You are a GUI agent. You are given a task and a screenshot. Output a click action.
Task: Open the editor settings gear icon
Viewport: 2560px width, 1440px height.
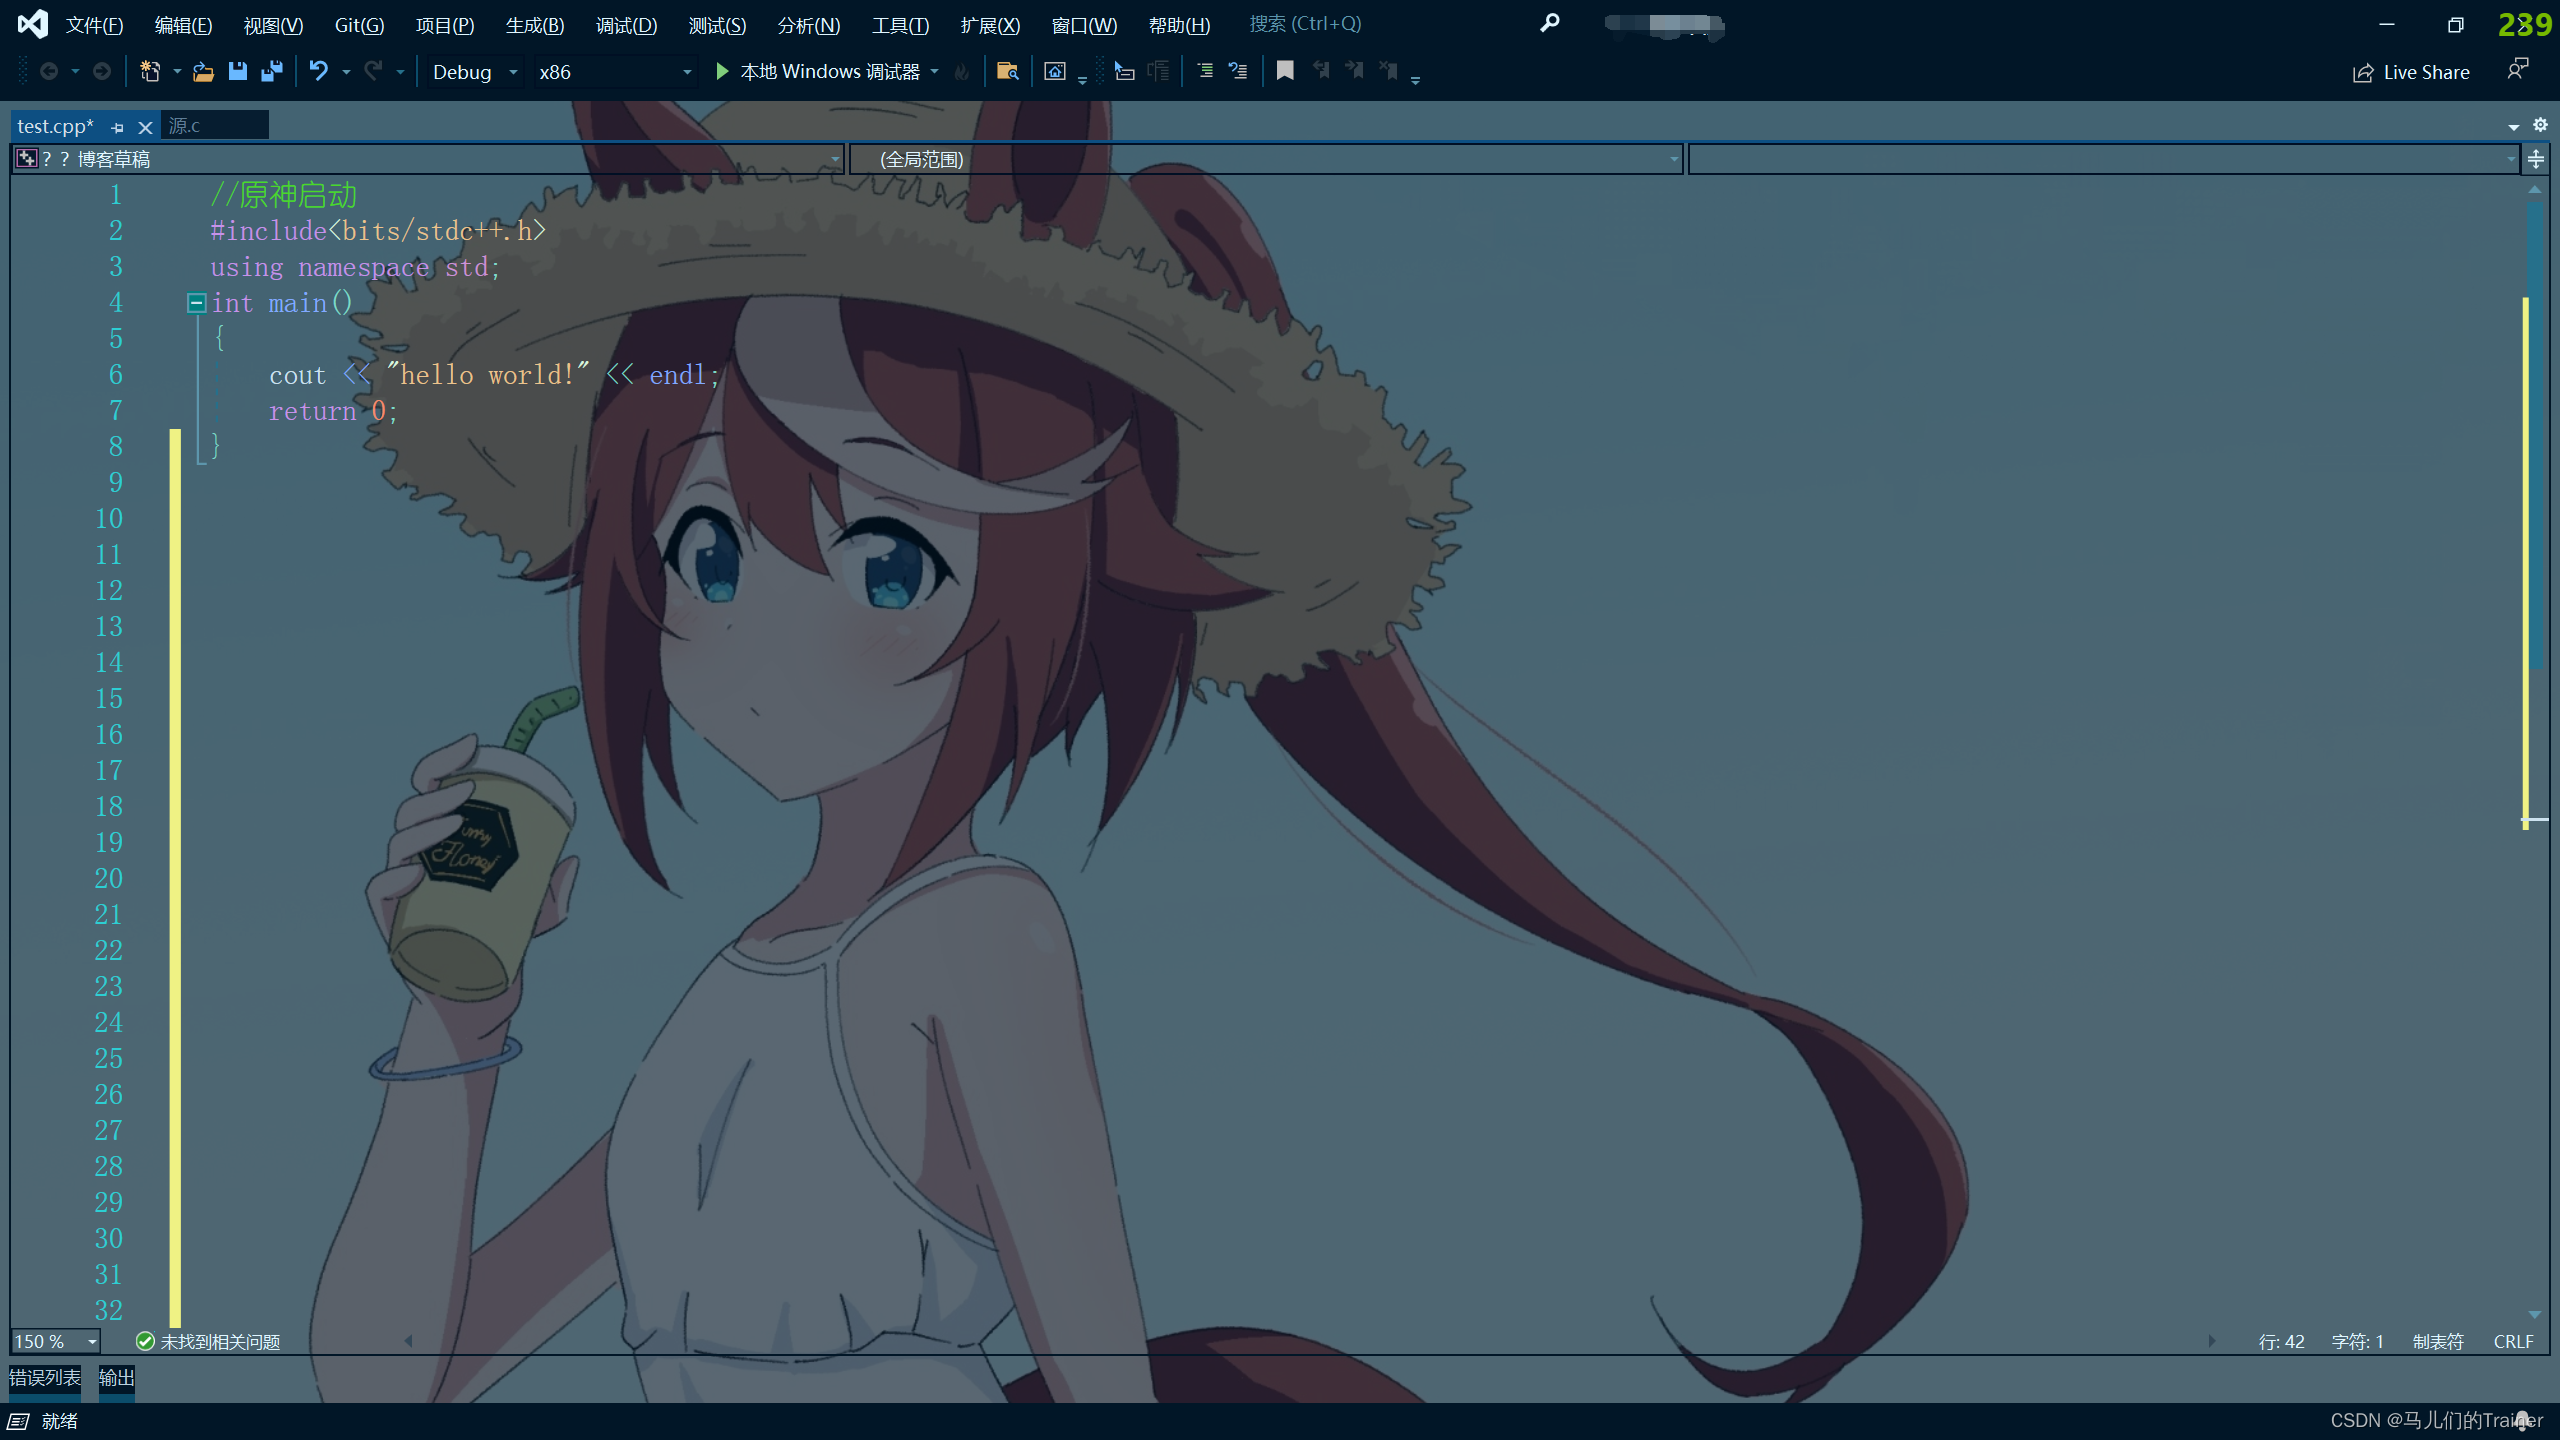pyautogui.click(x=2540, y=125)
